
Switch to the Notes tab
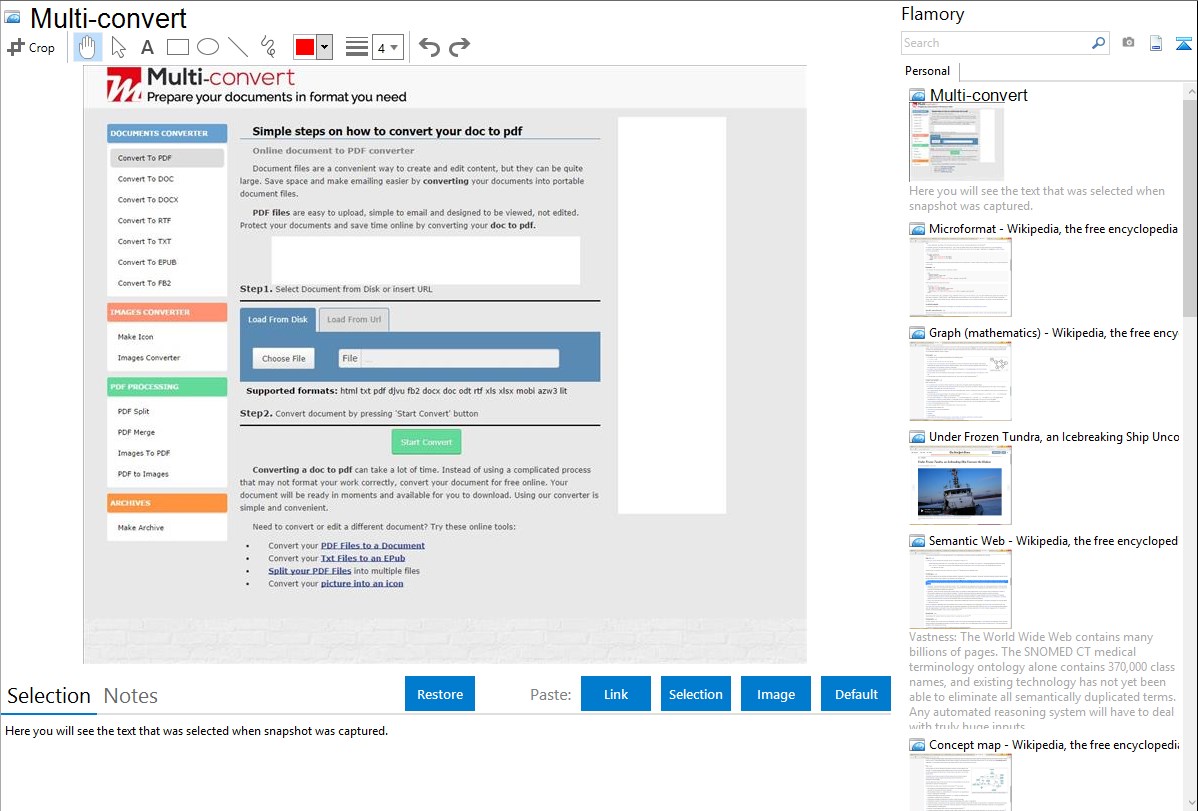click(131, 696)
